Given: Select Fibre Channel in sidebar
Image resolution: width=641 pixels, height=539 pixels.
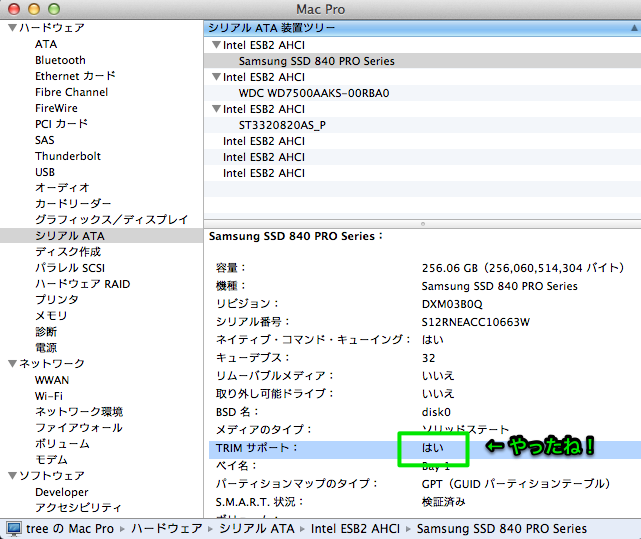Looking at the screenshot, I should point(72,92).
